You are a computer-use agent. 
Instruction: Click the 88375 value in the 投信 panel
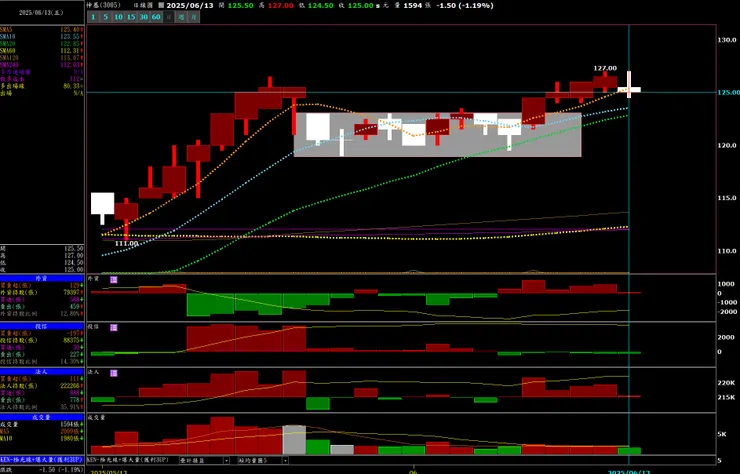click(x=72, y=340)
